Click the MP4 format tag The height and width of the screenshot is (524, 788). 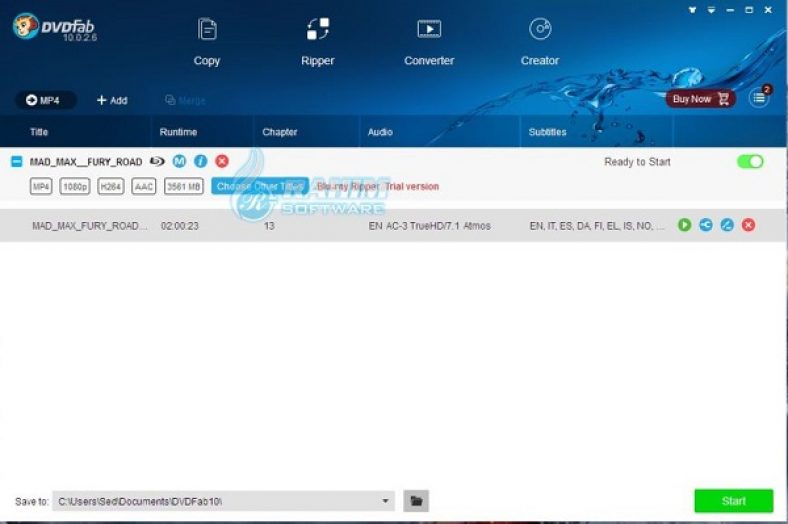41,186
